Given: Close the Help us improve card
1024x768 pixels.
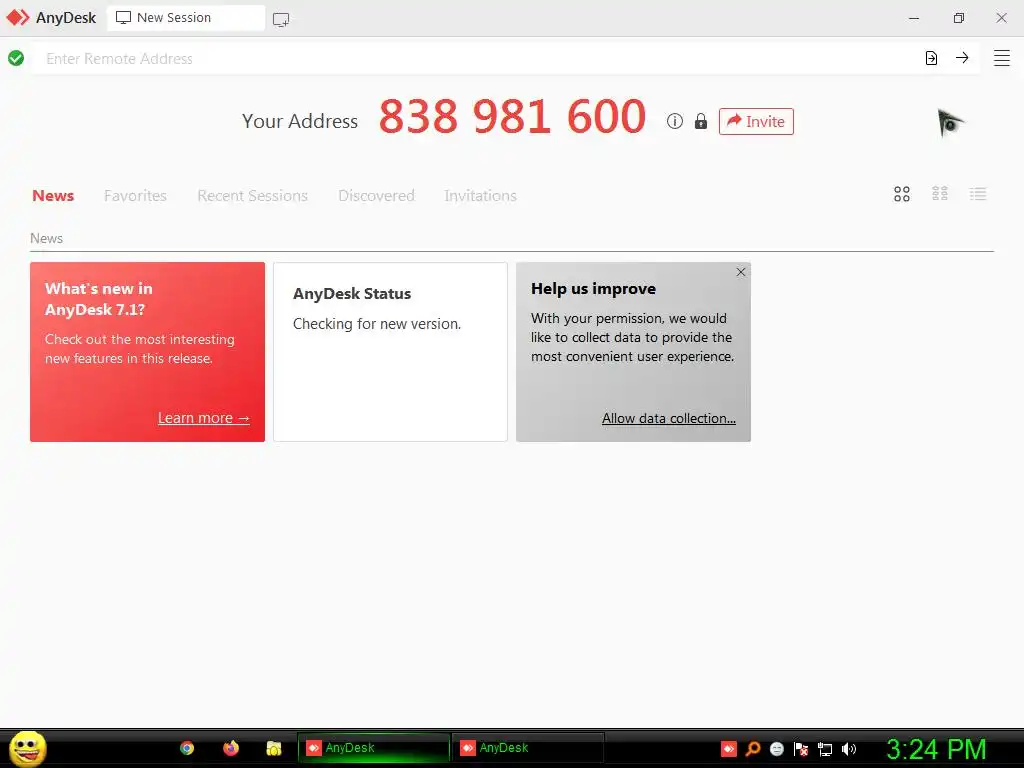Looking at the screenshot, I should pyautogui.click(x=741, y=272).
